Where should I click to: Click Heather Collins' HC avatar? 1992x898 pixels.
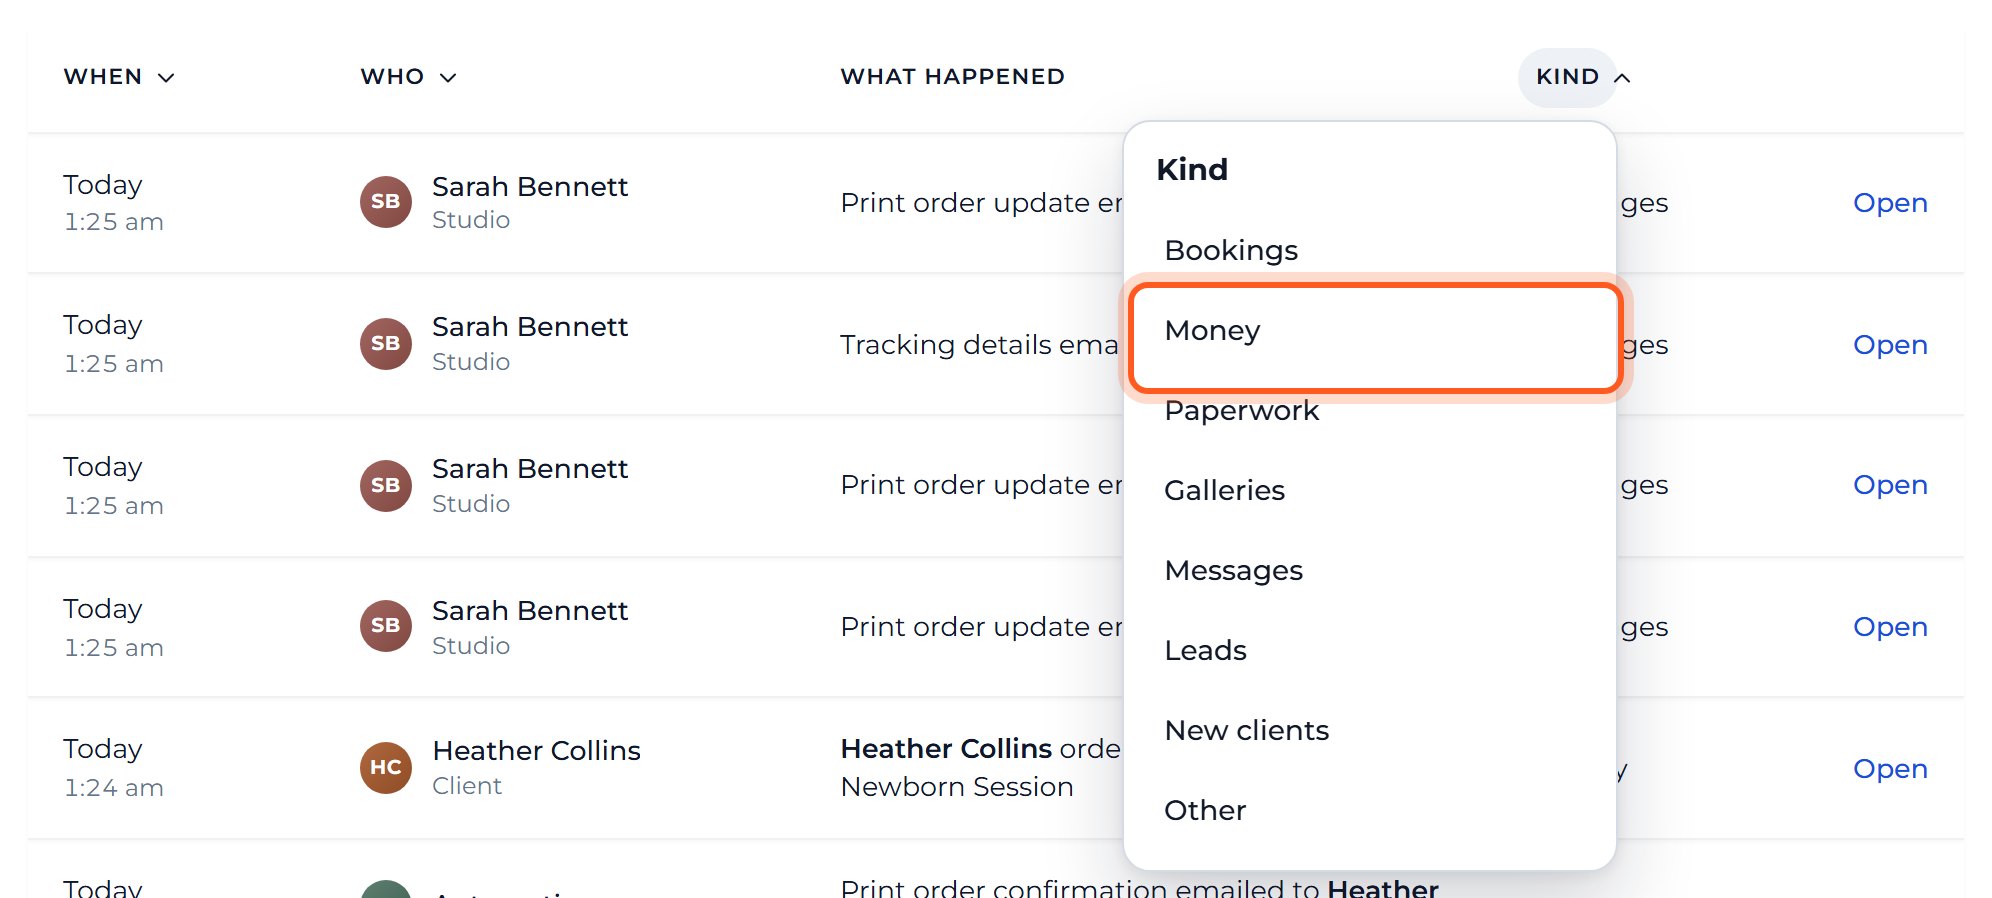pos(385,767)
